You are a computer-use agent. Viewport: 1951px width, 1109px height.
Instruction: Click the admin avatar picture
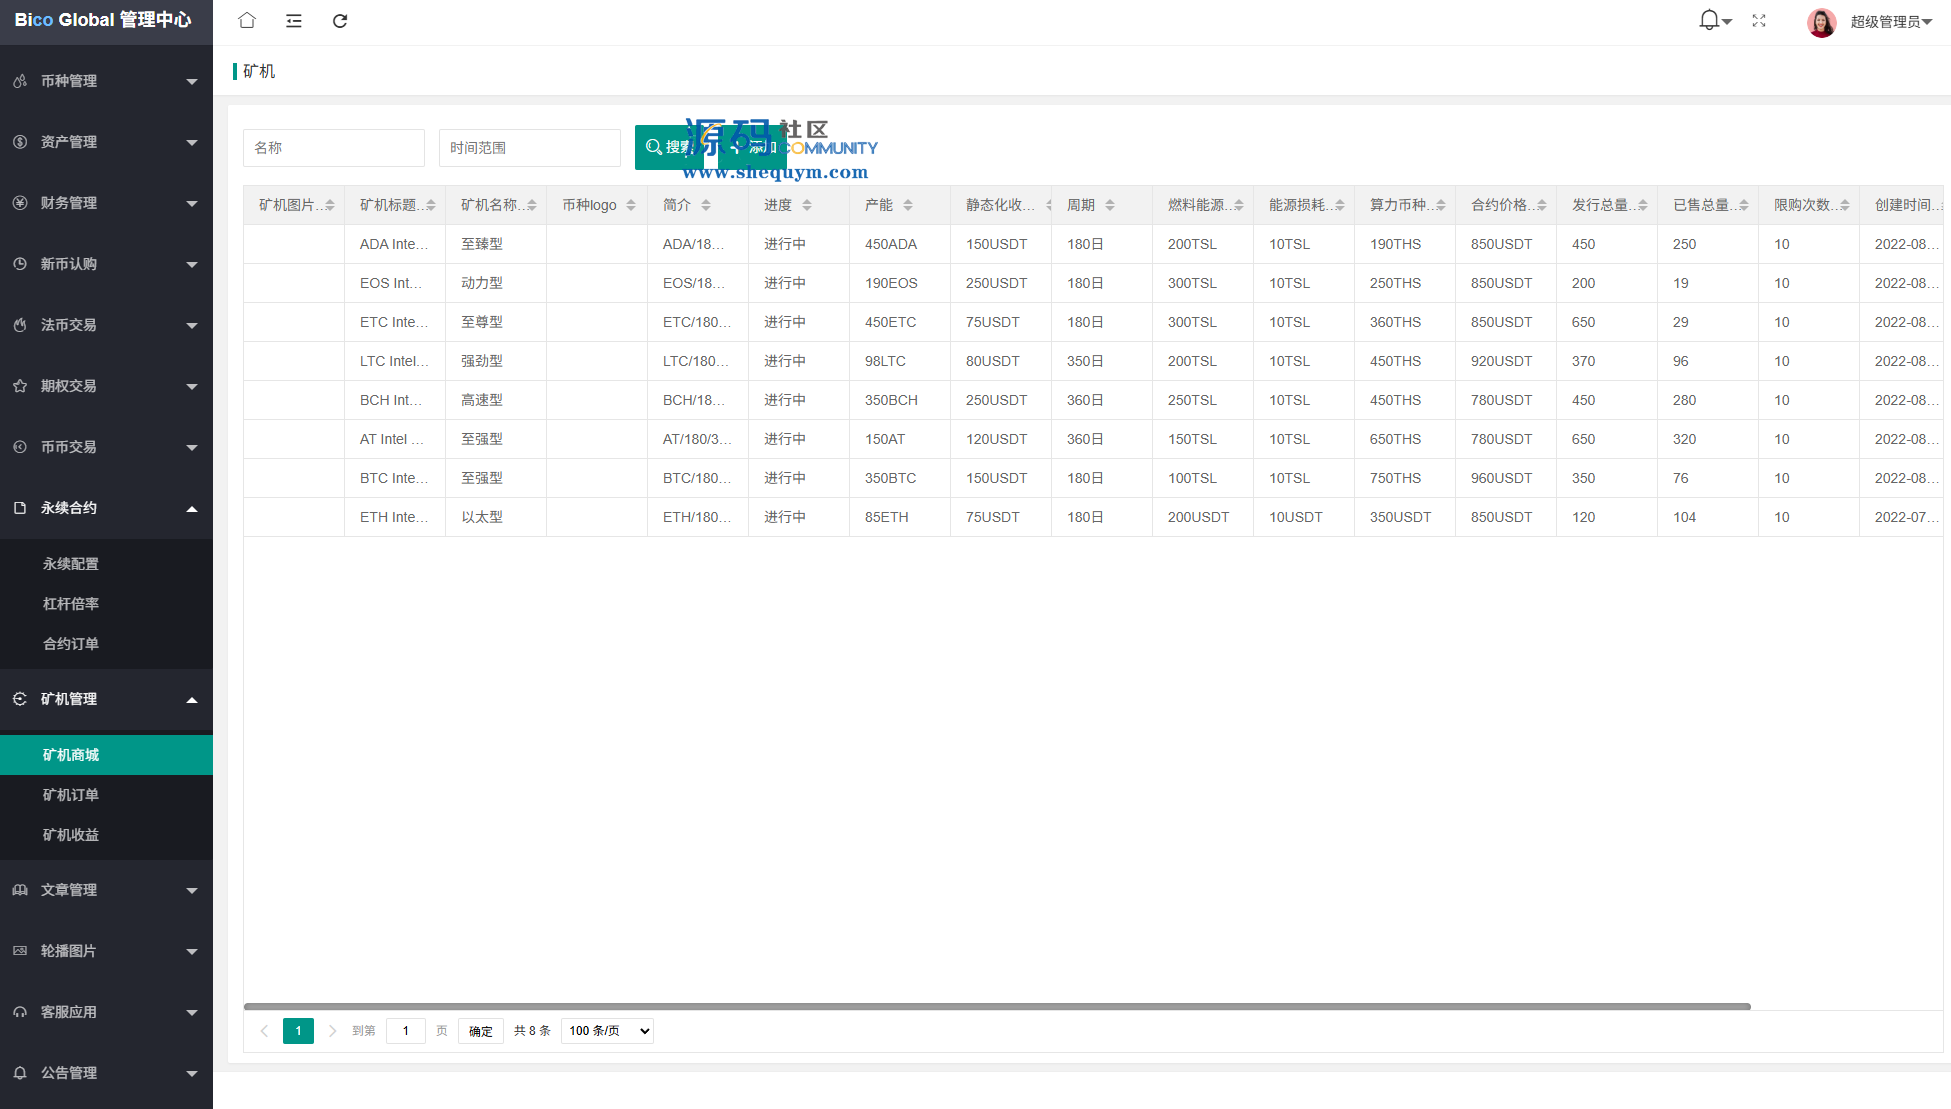point(1821,22)
